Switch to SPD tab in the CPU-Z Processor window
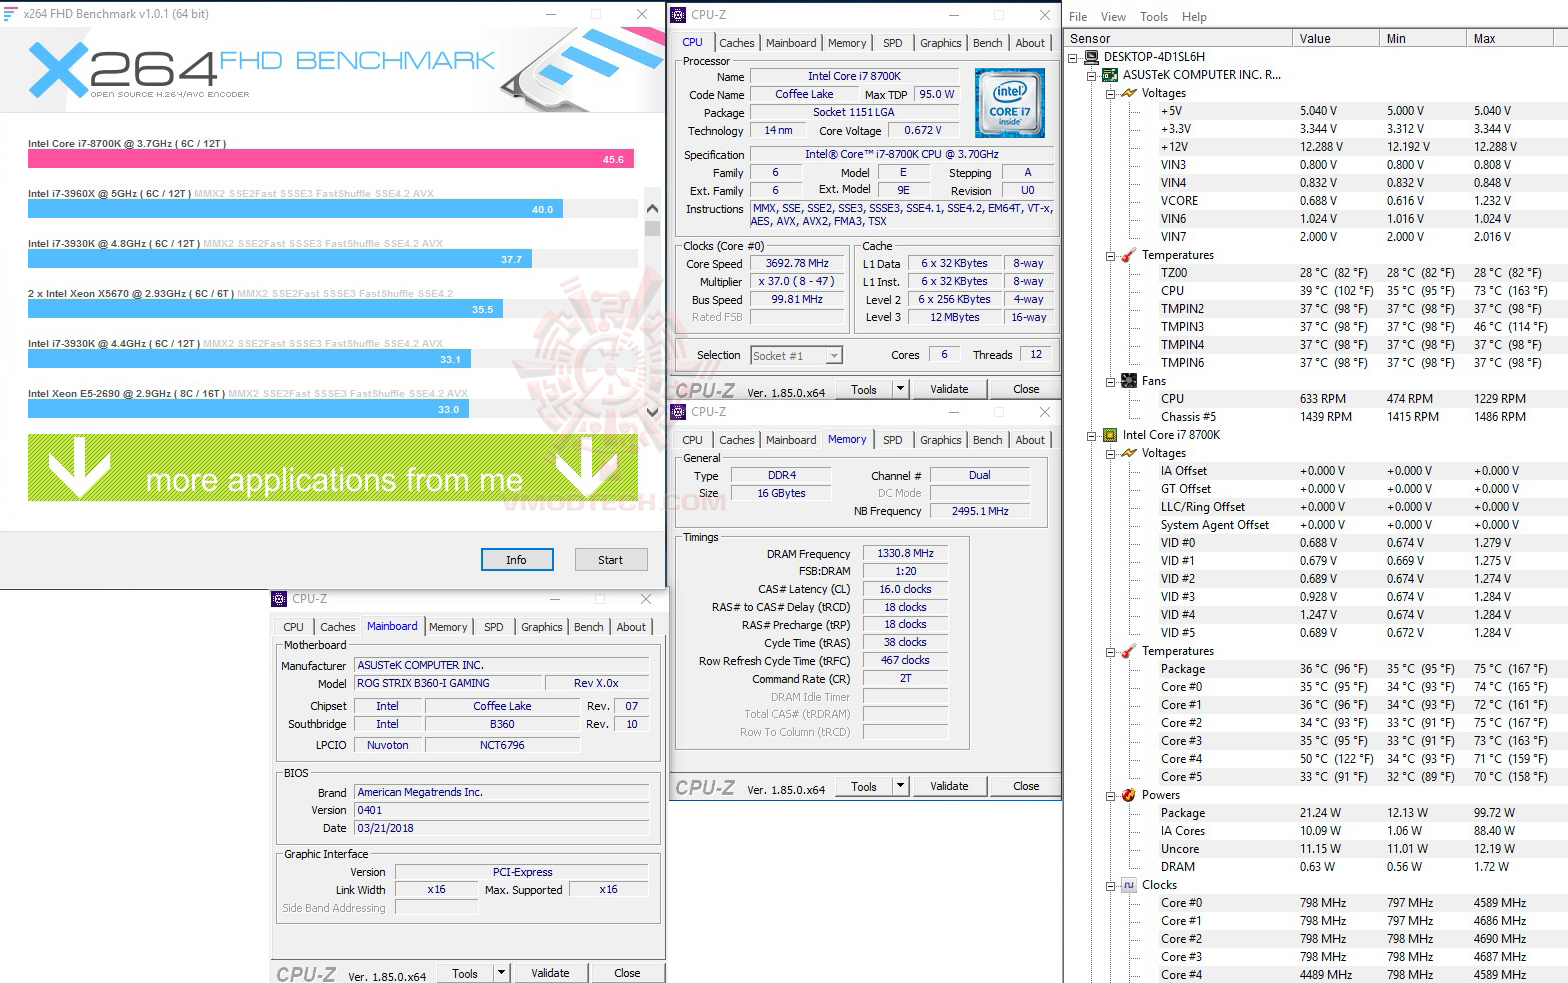1568x983 pixels. click(893, 43)
